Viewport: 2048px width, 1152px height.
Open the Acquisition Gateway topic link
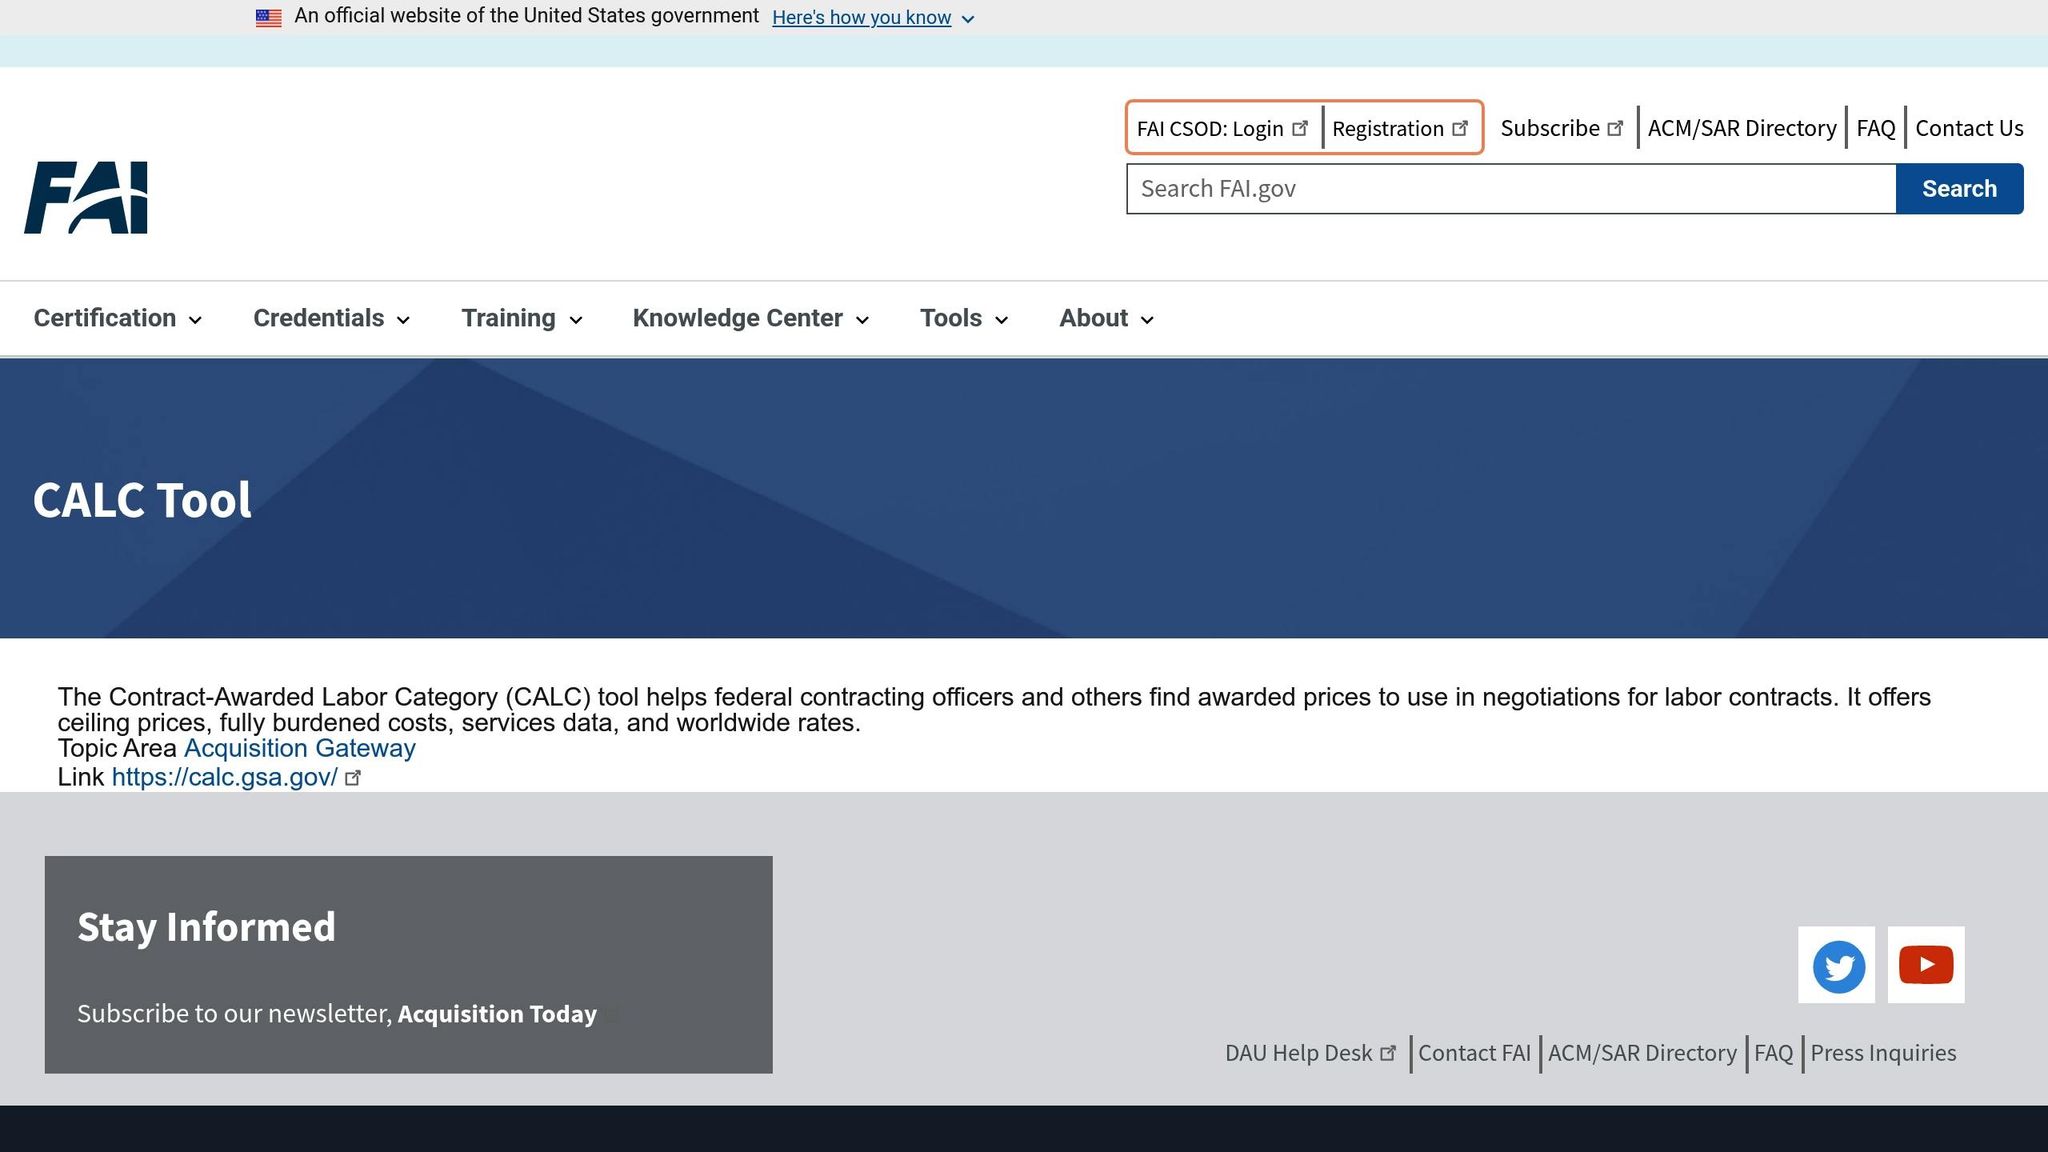pyautogui.click(x=300, y=748)
